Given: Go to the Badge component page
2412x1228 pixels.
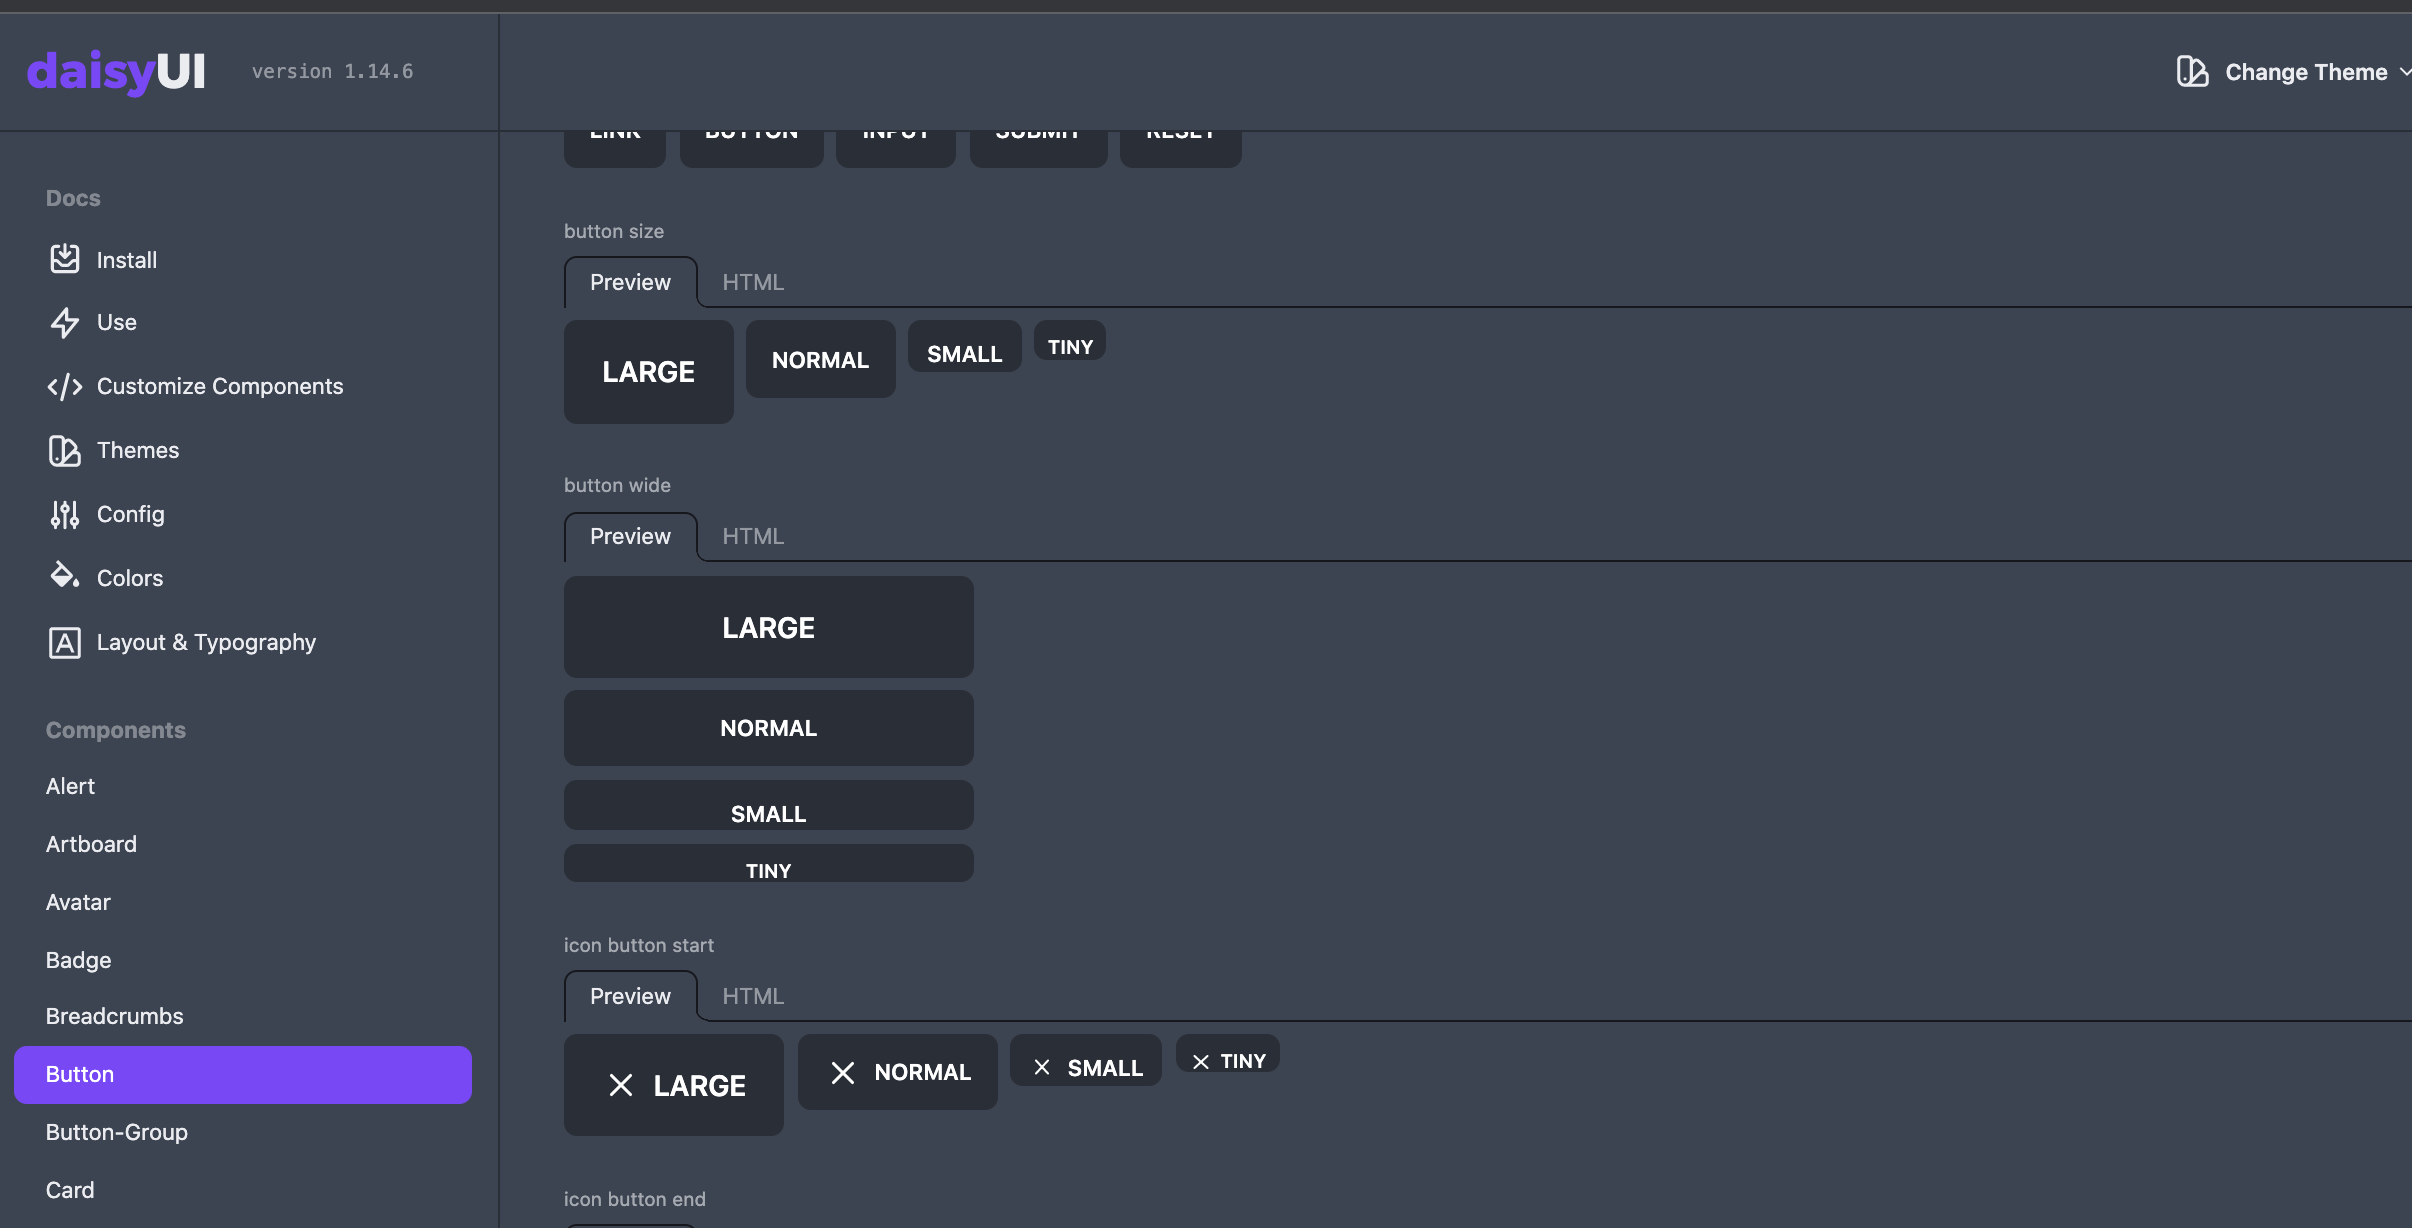Looking at the screenshot, I should coord(79,961).
